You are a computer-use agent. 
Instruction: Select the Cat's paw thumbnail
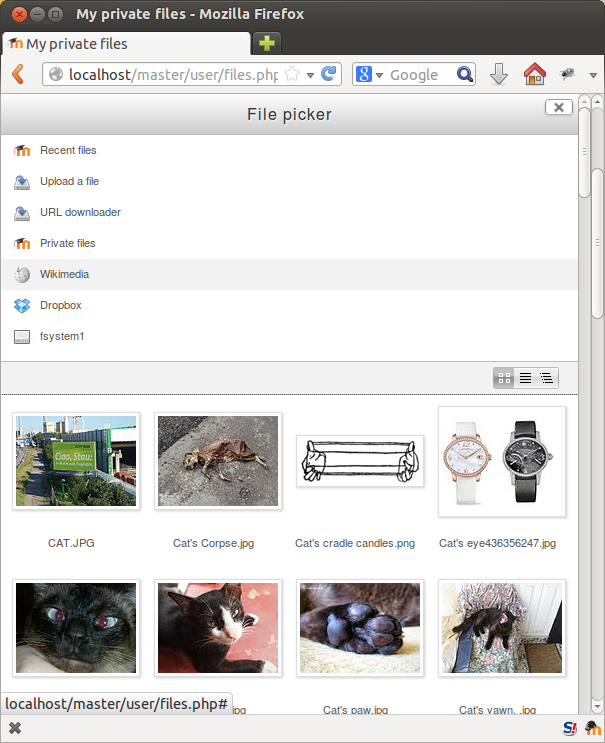pos(360,628)
